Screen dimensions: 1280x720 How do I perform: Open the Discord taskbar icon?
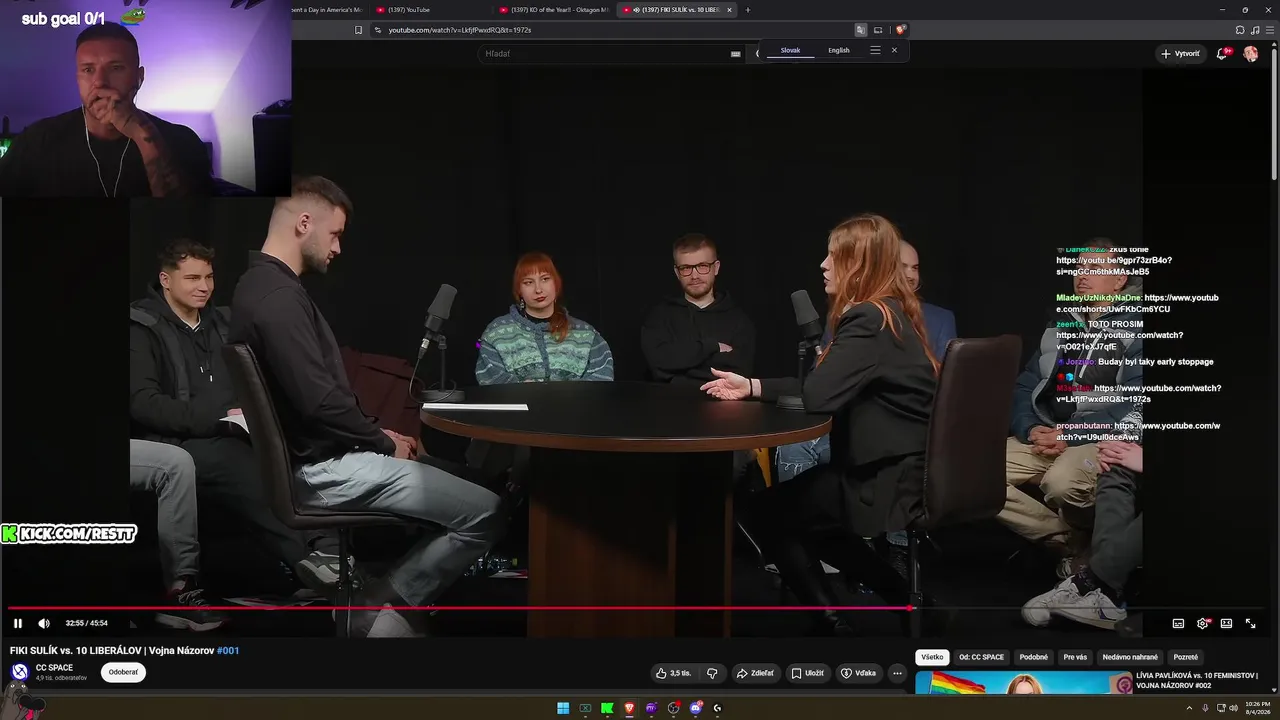[695, 708]
